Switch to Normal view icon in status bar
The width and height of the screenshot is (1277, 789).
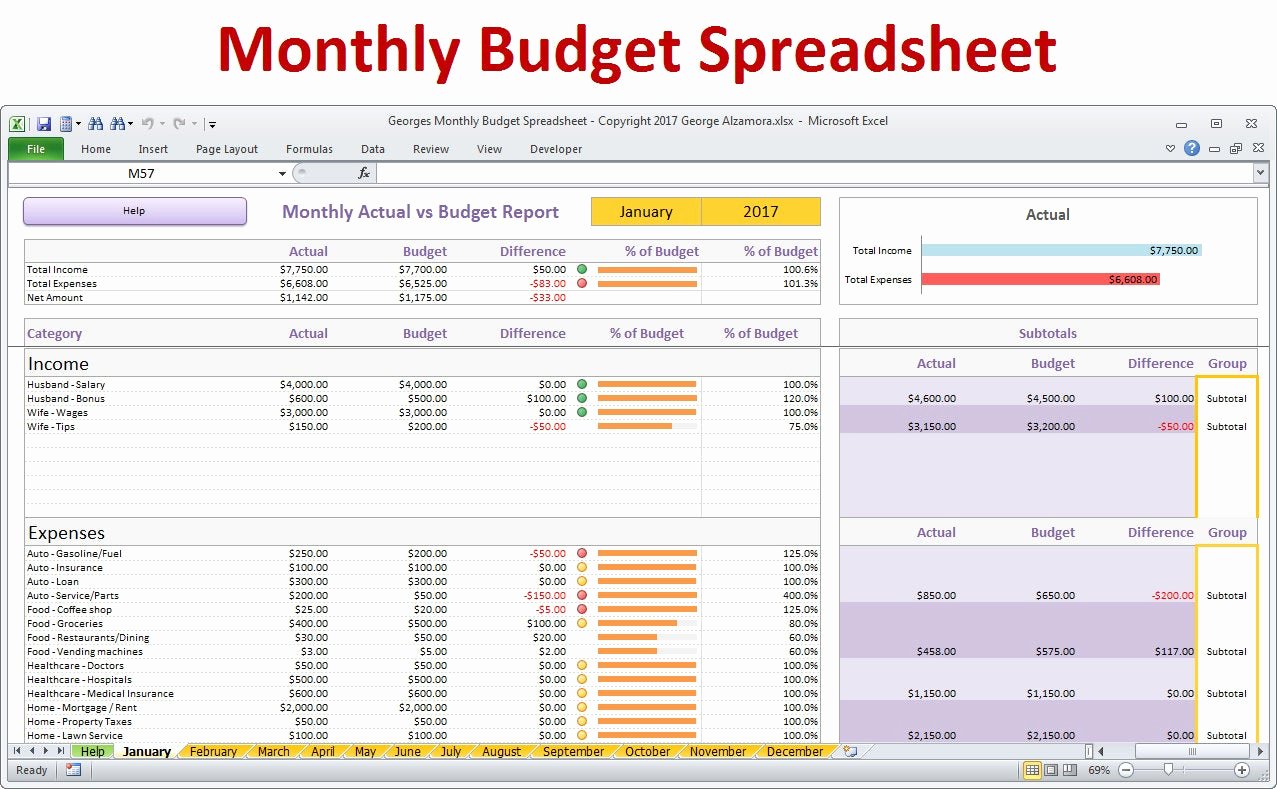coord(1032,770)
